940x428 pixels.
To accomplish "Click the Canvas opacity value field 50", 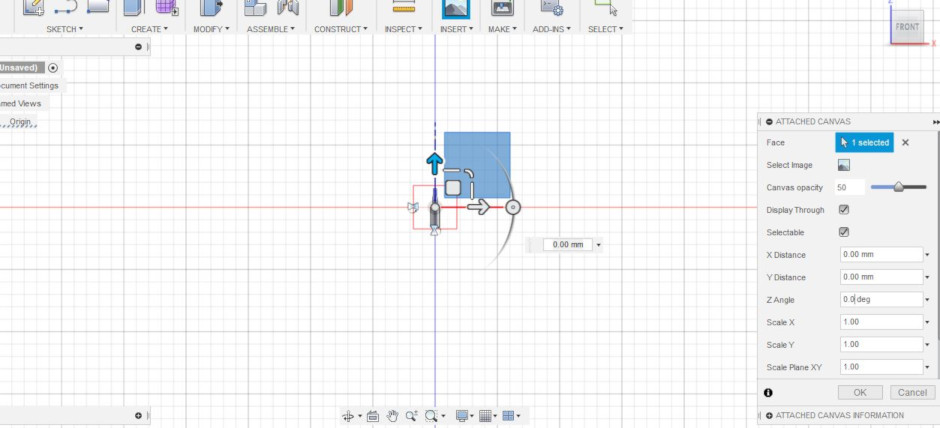I will (x=850, y=188).
